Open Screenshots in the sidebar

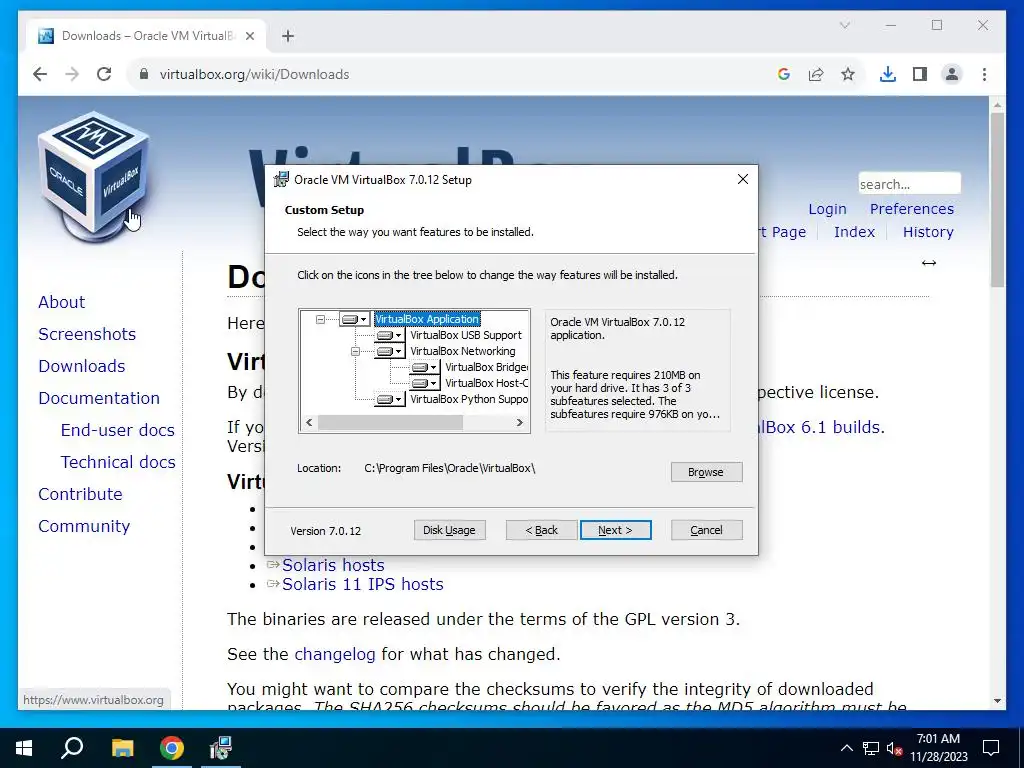[87, 334]
